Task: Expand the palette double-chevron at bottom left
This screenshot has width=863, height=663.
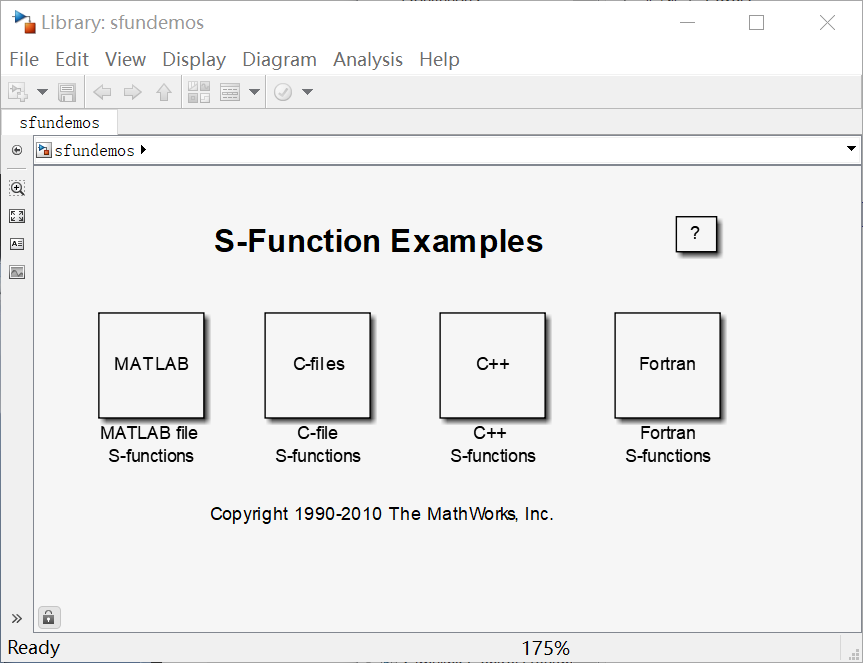Action: coord(17,618)
